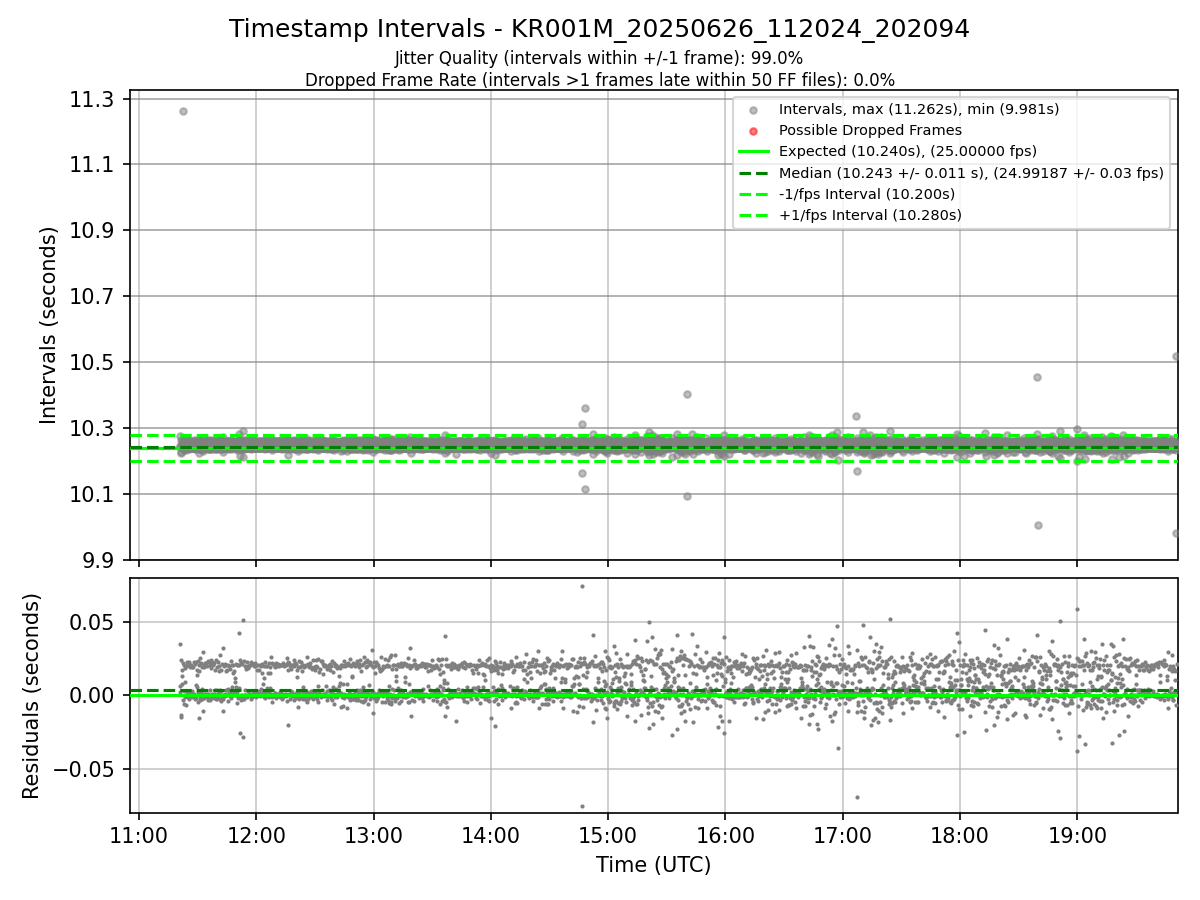The width and height of the screenshot is (1200, 900).
Task: Click the 'Expected (10.240s), (25.00000 fps)' legend entry
Action: [908, 151]
